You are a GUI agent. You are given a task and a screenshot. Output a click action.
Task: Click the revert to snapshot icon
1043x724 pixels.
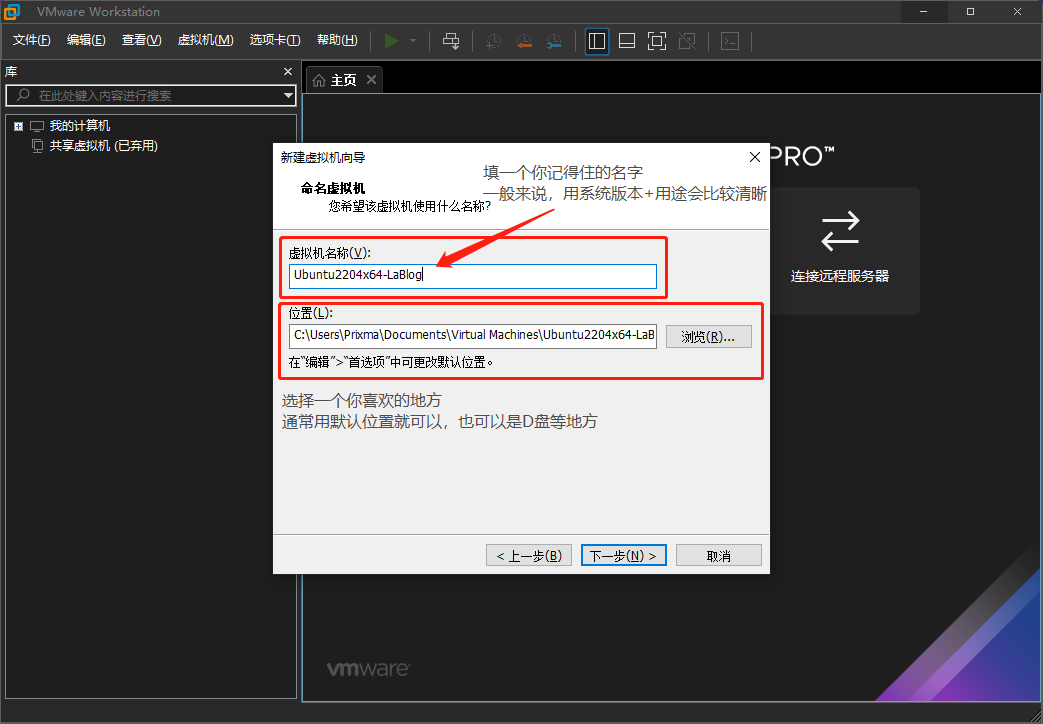click(x=523, y=41)
